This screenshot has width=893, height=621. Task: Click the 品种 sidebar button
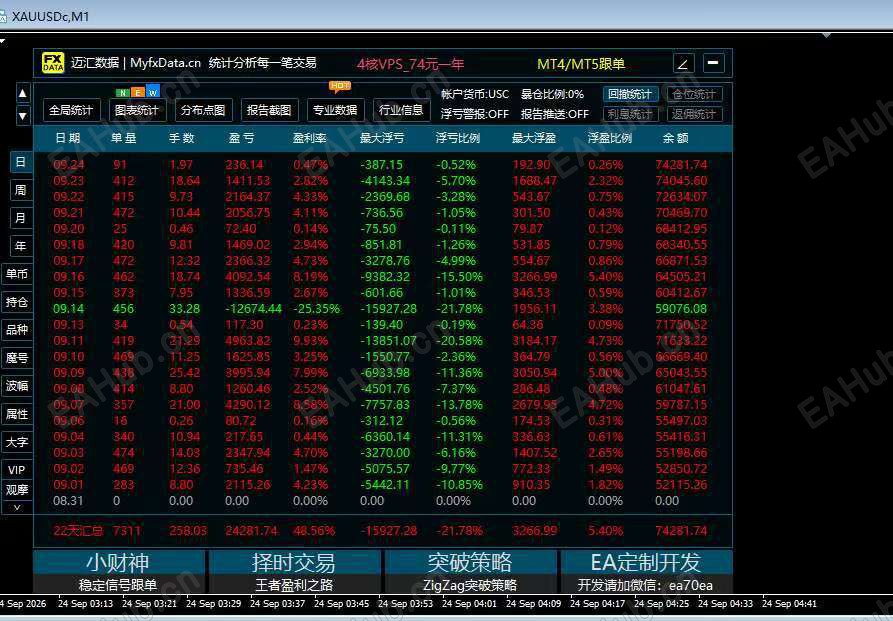click(17, 329)
